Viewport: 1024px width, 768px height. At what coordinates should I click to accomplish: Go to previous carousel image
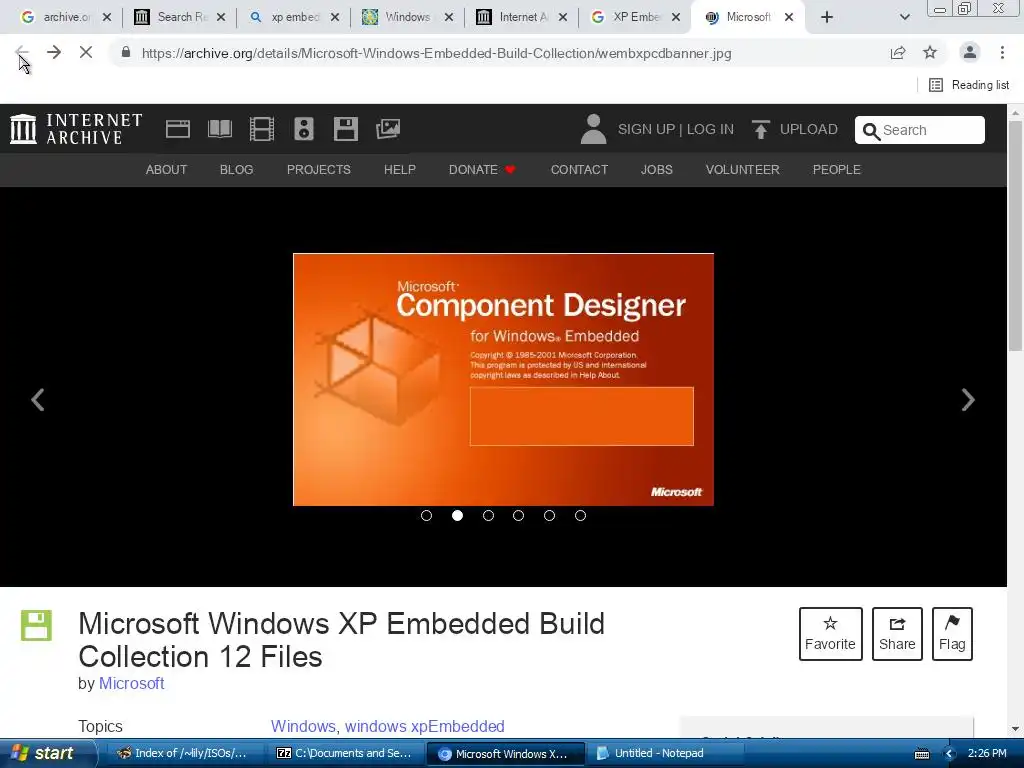pyautogui.click(x=38, y=400)
